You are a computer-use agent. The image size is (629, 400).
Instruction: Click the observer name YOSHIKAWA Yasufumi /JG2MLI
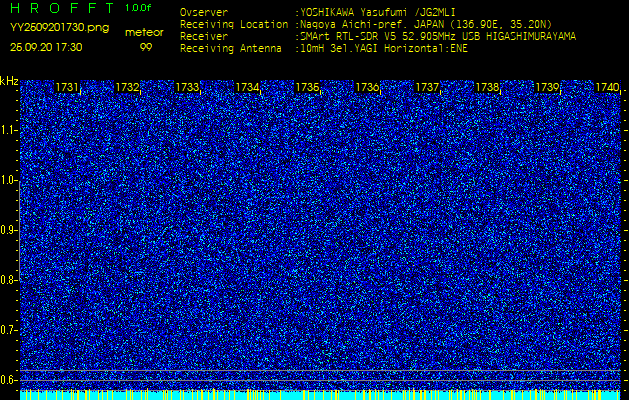[x=378, y=13]
